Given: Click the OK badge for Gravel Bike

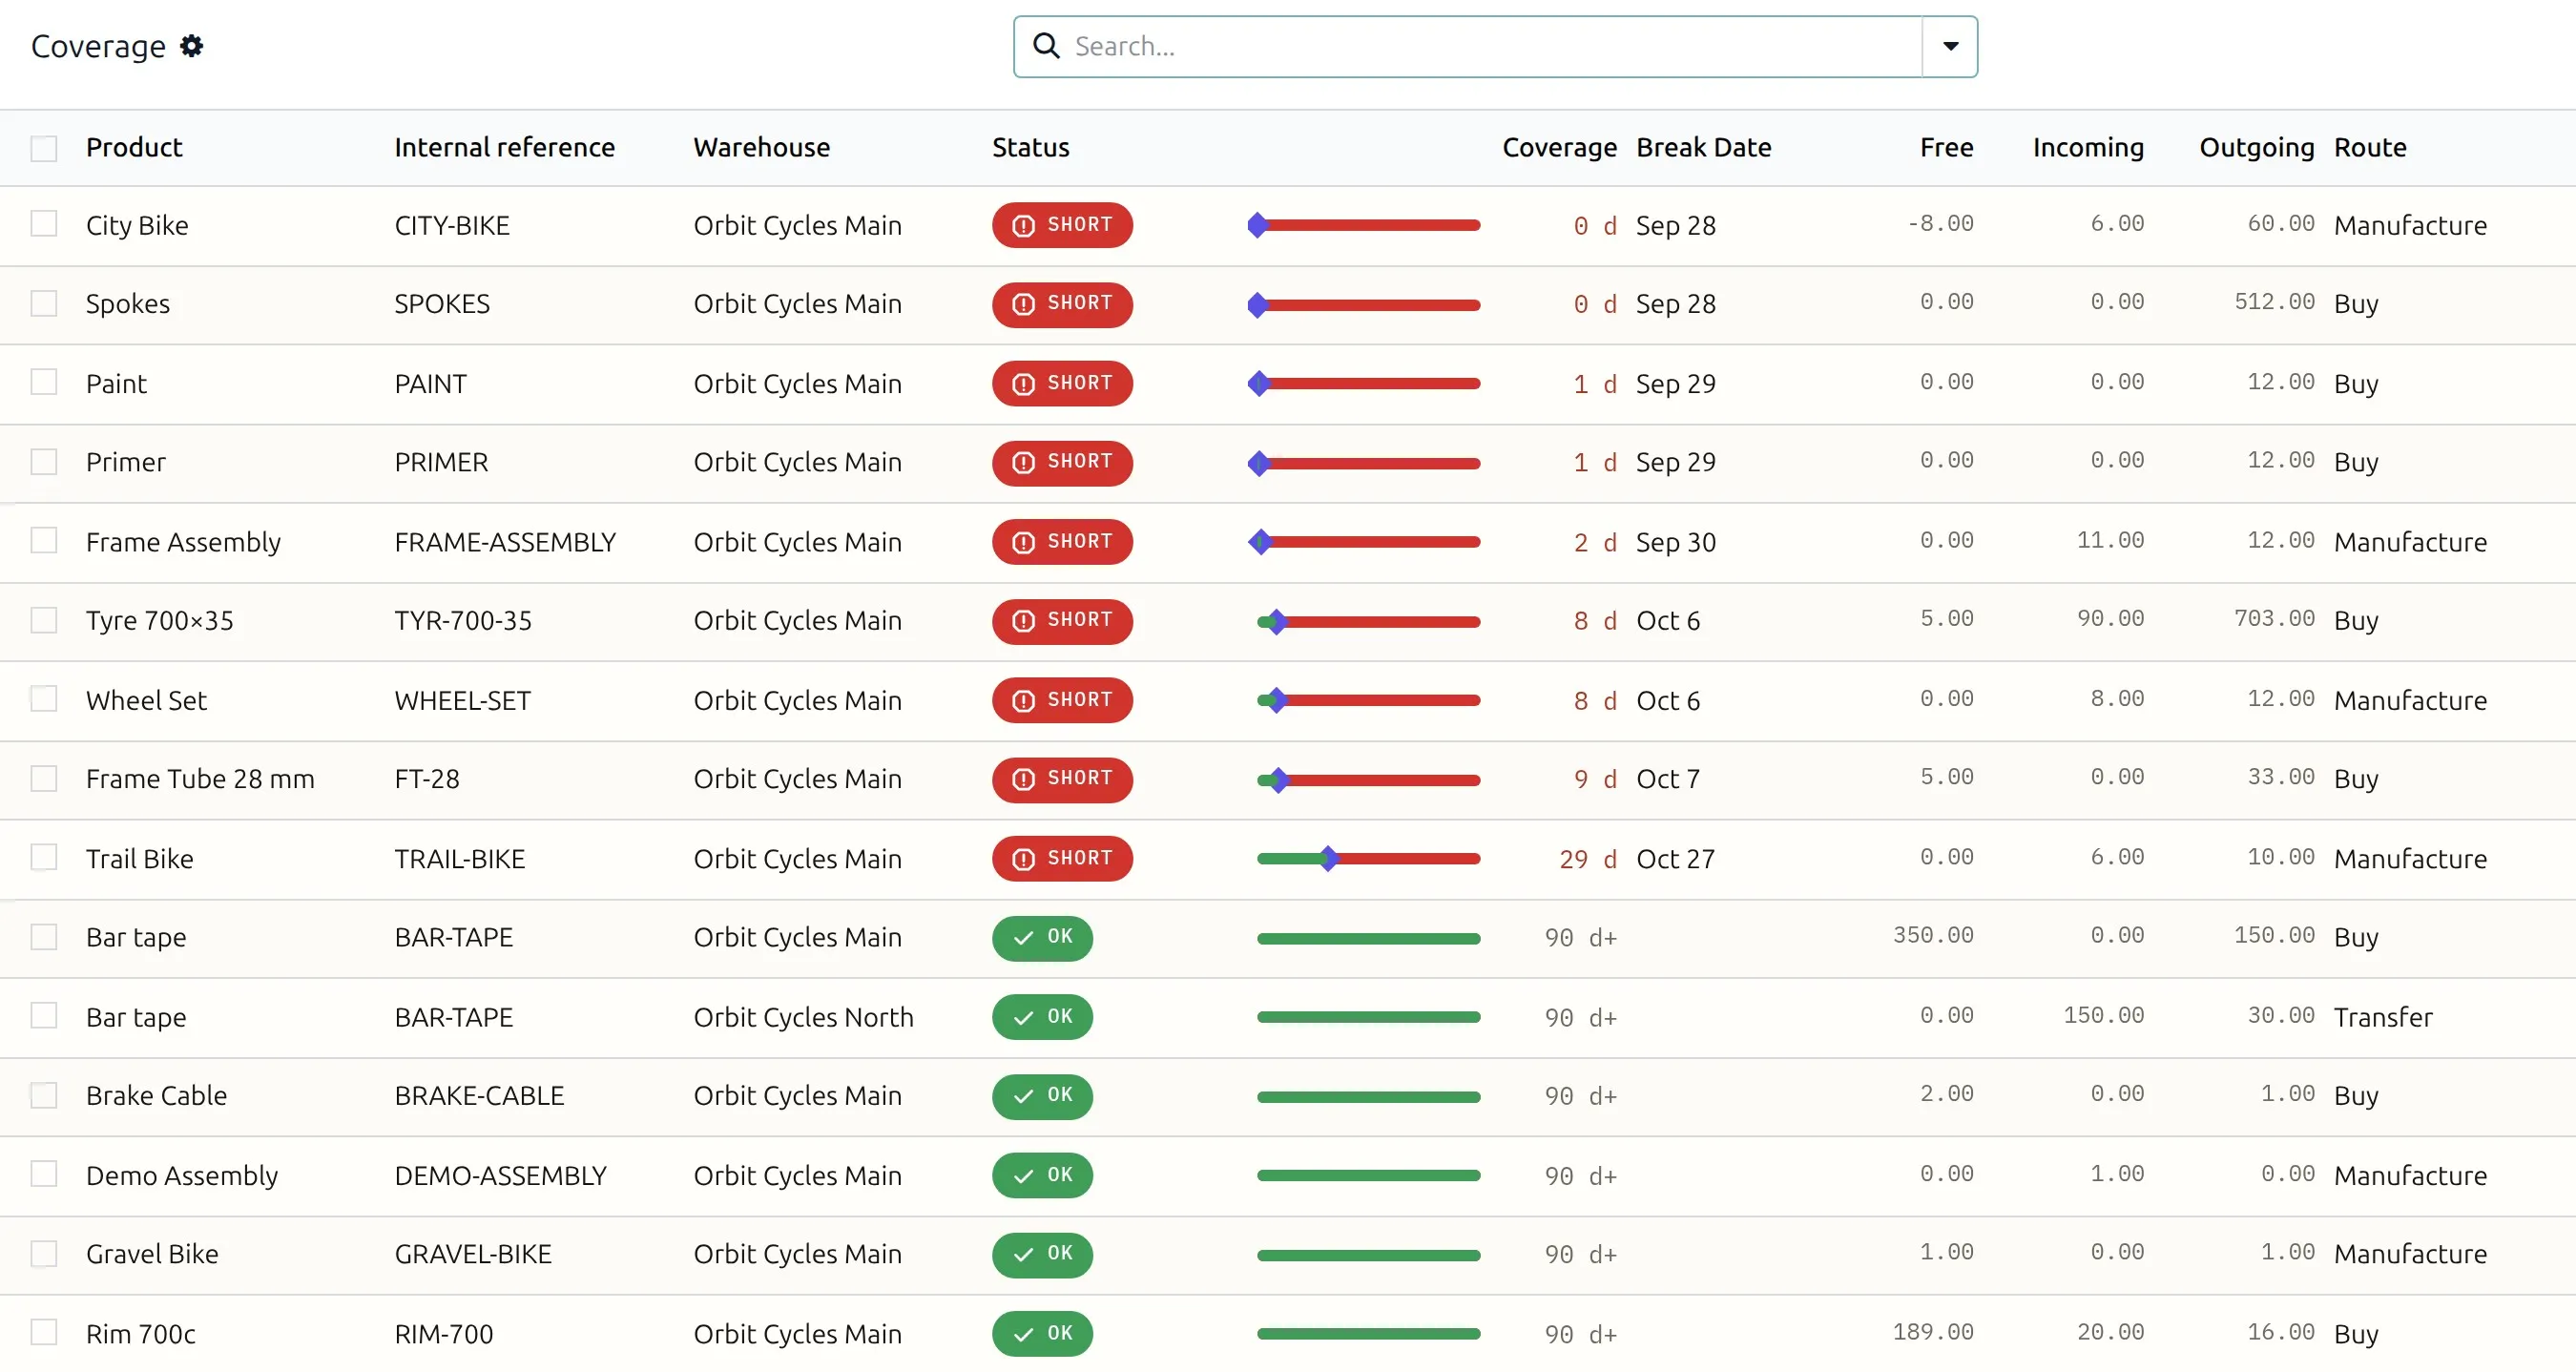Looking at the screenshot, I should point(1042,1254).
